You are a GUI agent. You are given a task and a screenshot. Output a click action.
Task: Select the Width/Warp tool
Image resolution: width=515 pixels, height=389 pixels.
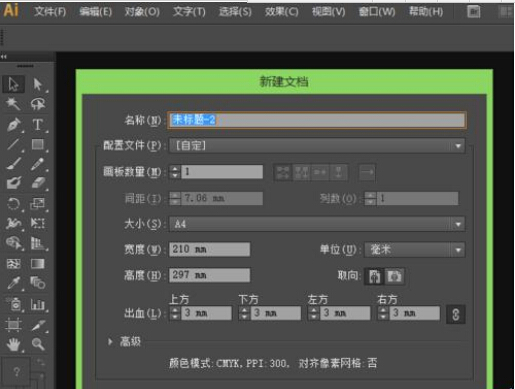[13, 223]
